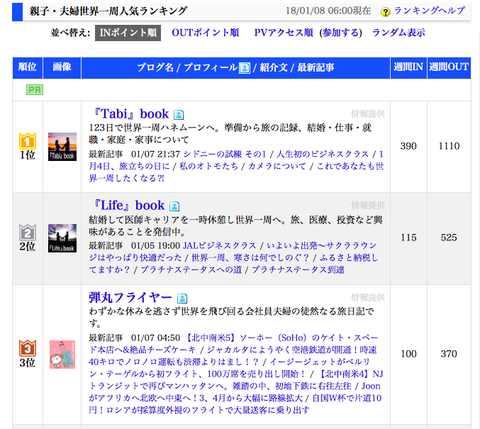Click the silver 2位 crown icon

[x=27, y=232]
